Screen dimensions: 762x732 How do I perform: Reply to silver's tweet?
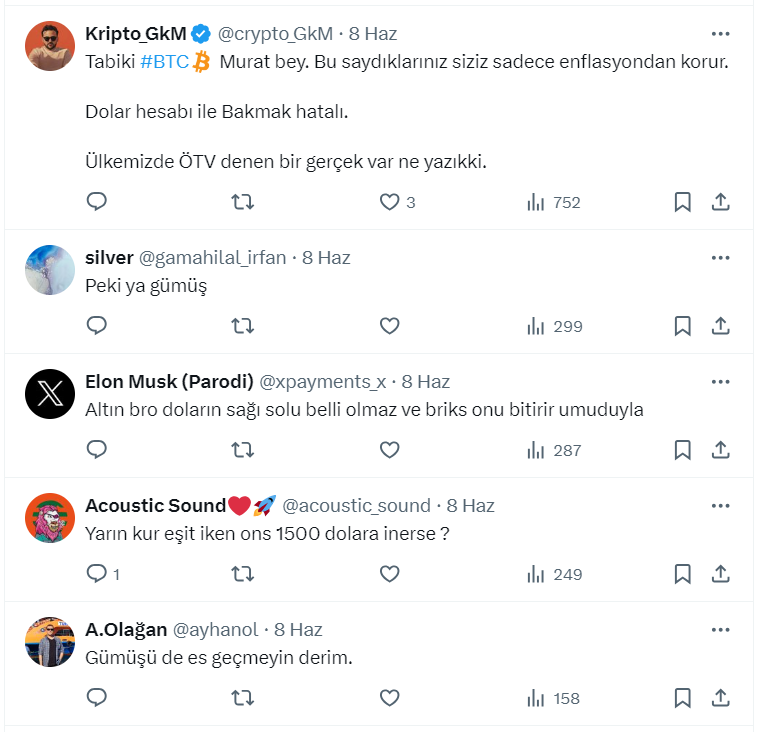[97, 326]
